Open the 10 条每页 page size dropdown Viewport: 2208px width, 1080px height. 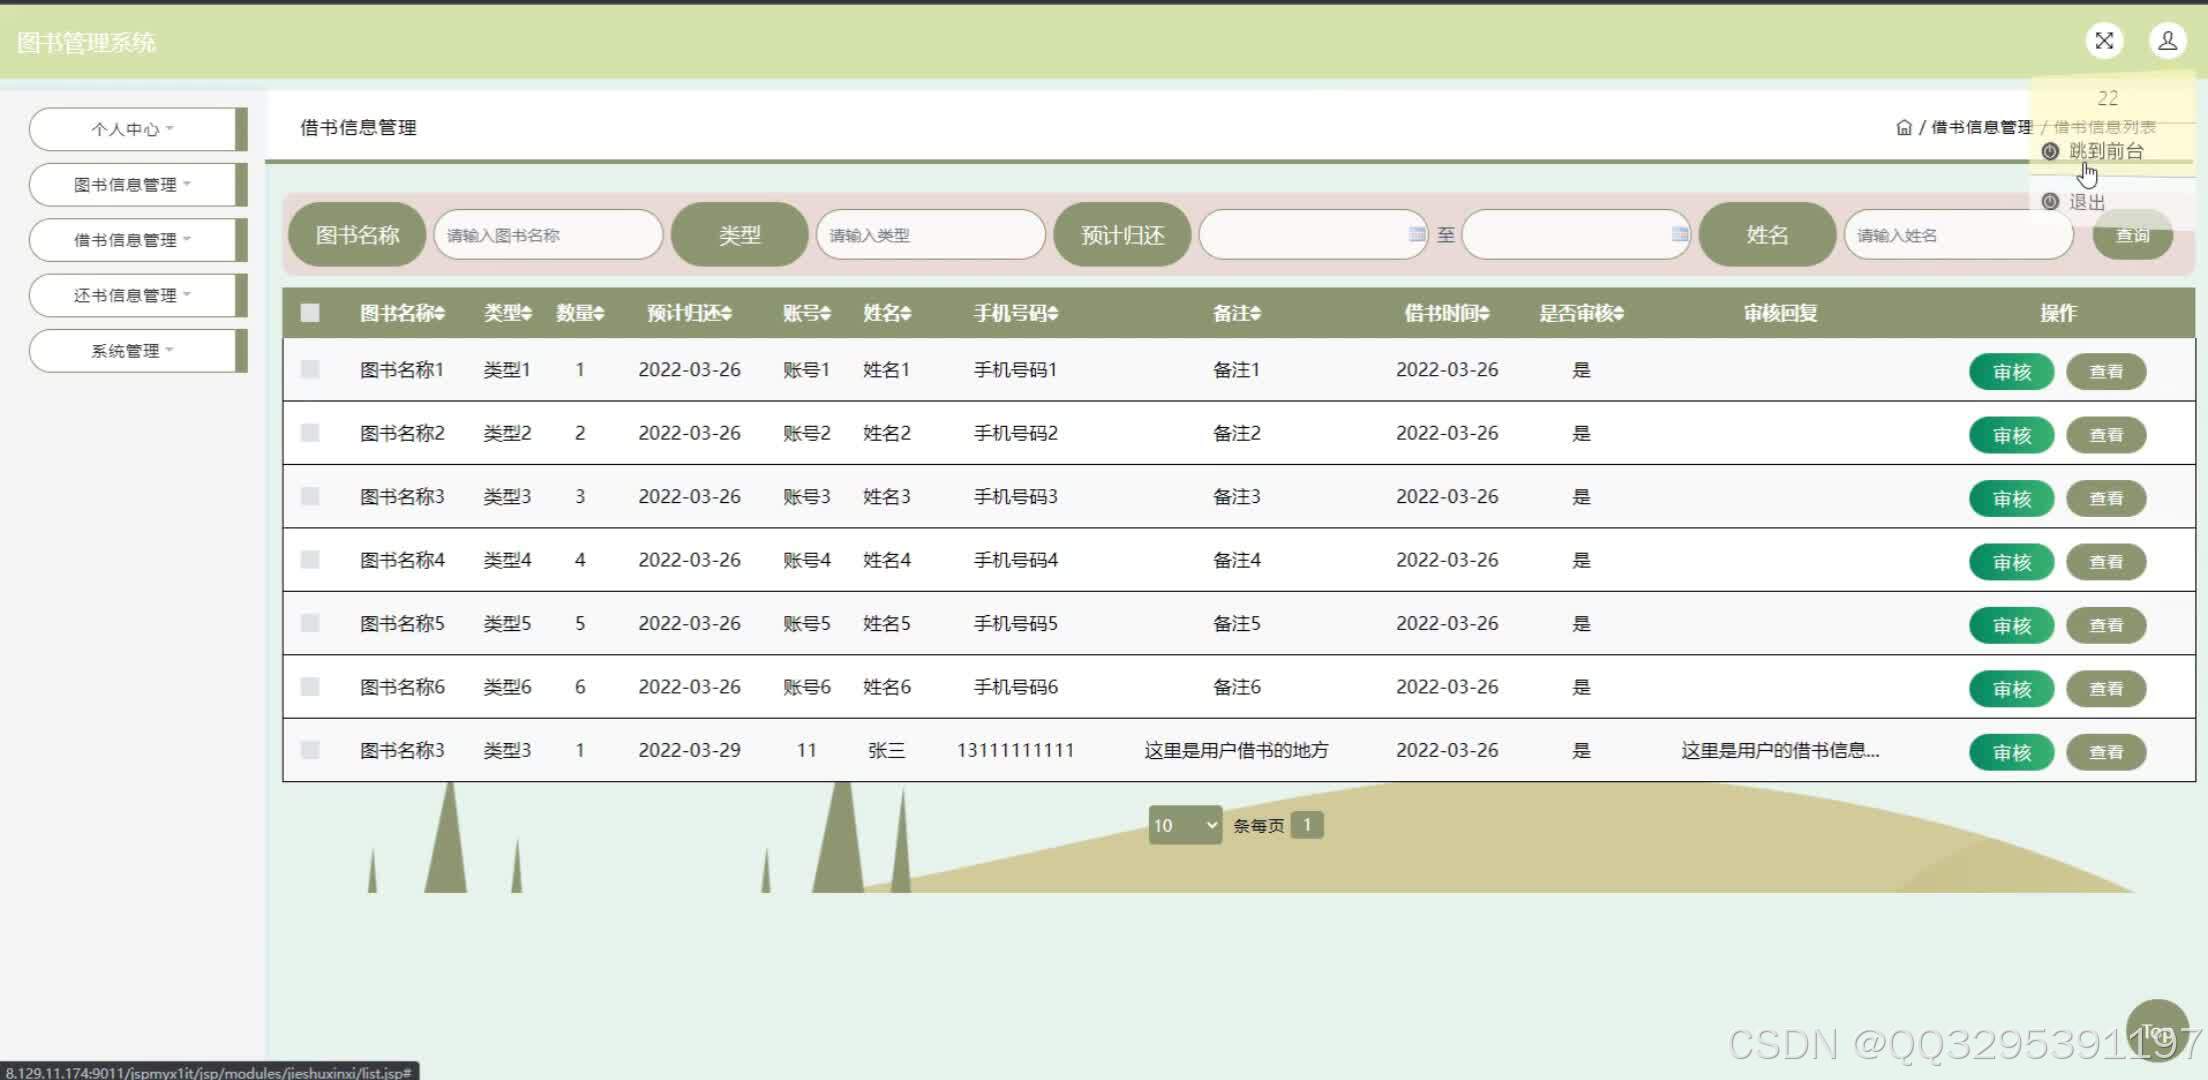pyautogui.click(x=1185, y=825)
